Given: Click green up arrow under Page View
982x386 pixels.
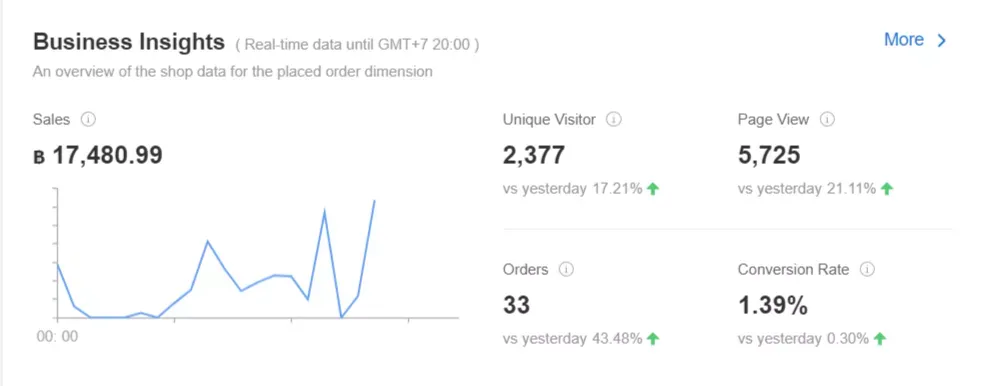Looking at the screenshot, I should click(x=886, y=189).
